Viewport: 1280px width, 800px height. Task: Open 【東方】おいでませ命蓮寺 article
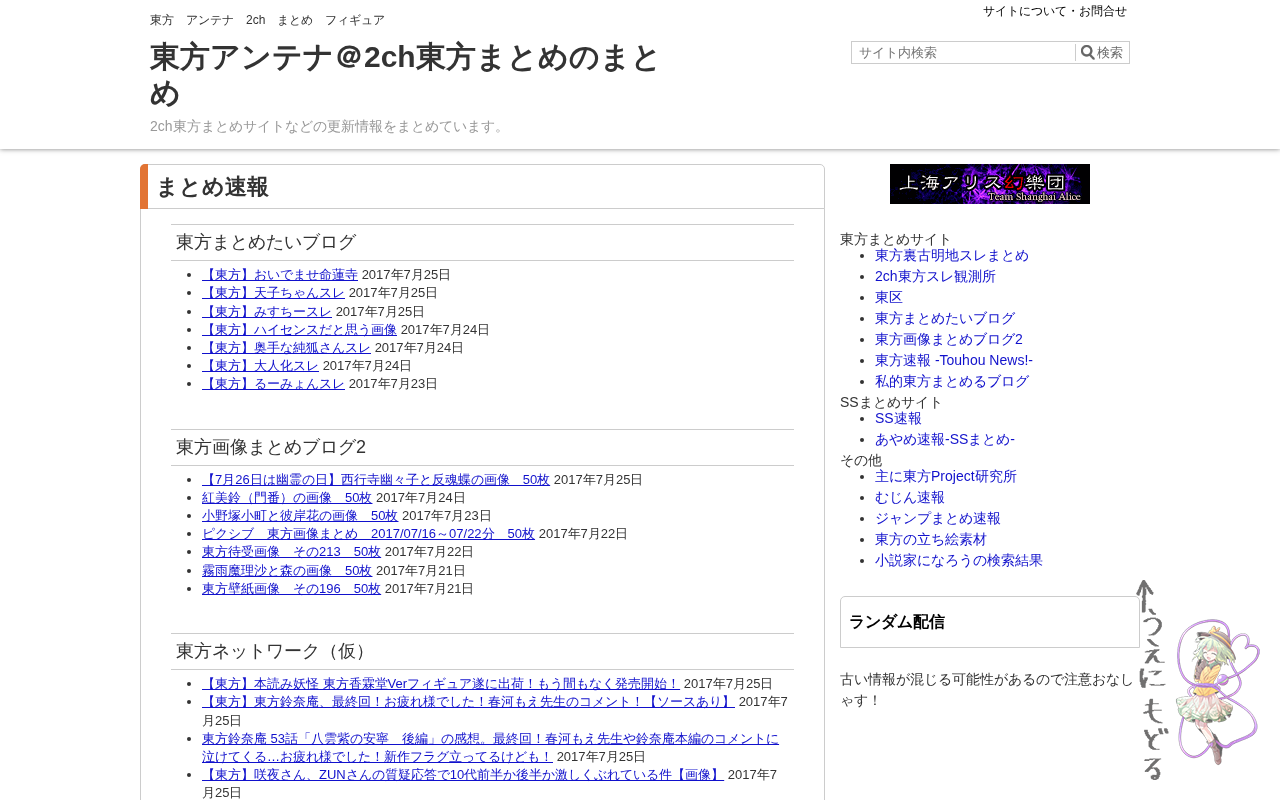280,275
